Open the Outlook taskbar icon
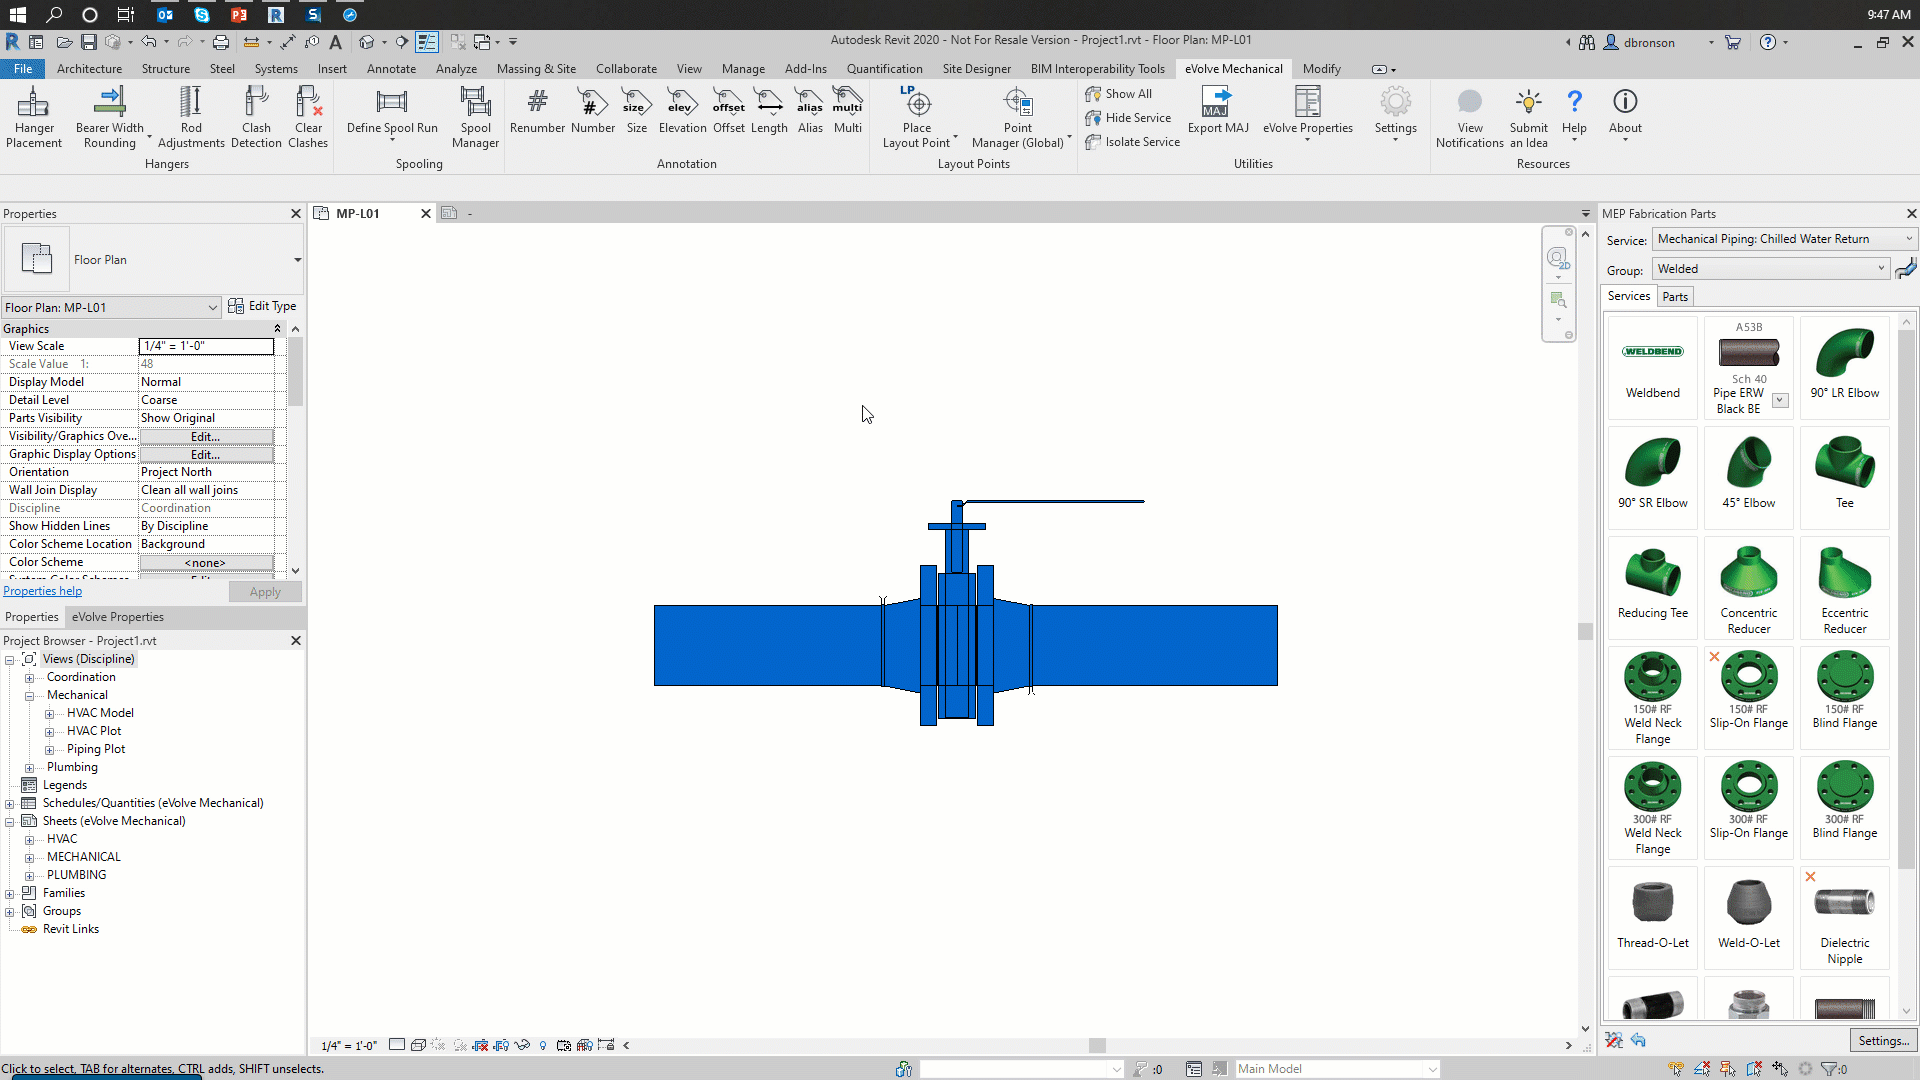 pos(166,15)
